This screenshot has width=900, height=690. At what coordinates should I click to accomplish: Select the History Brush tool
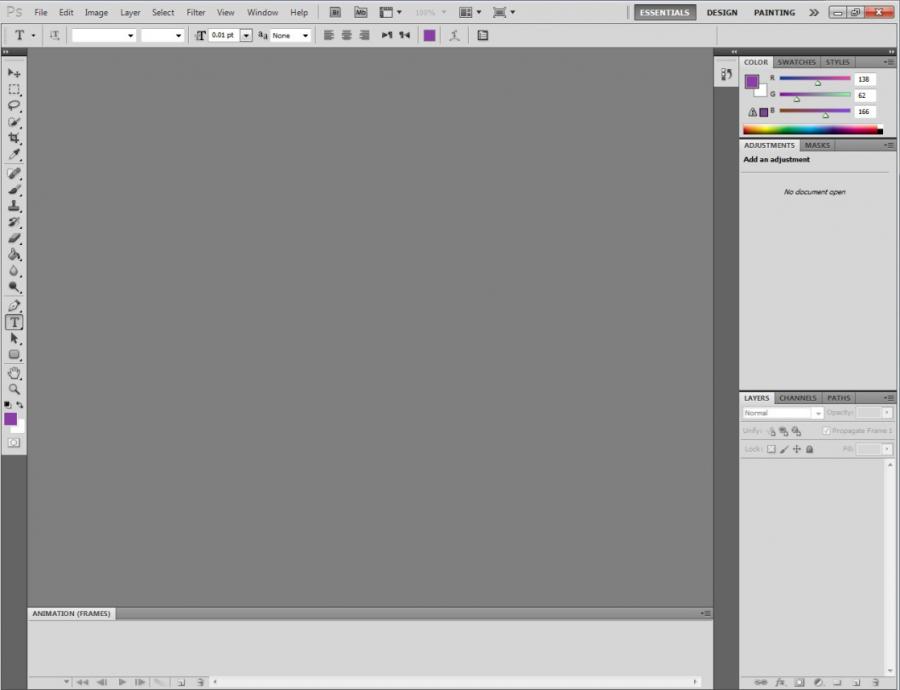[14, 222]
